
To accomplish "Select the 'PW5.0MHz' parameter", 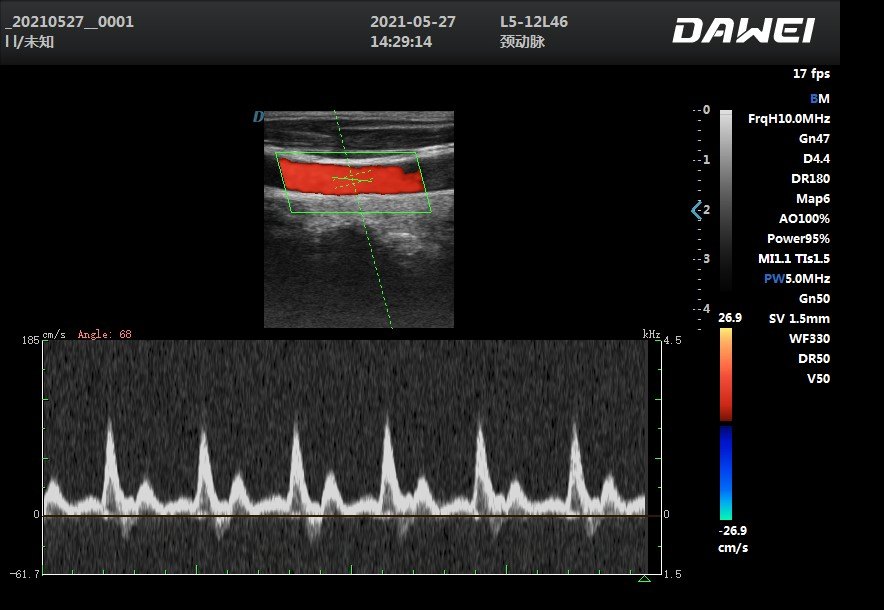I will coord(797,279).
